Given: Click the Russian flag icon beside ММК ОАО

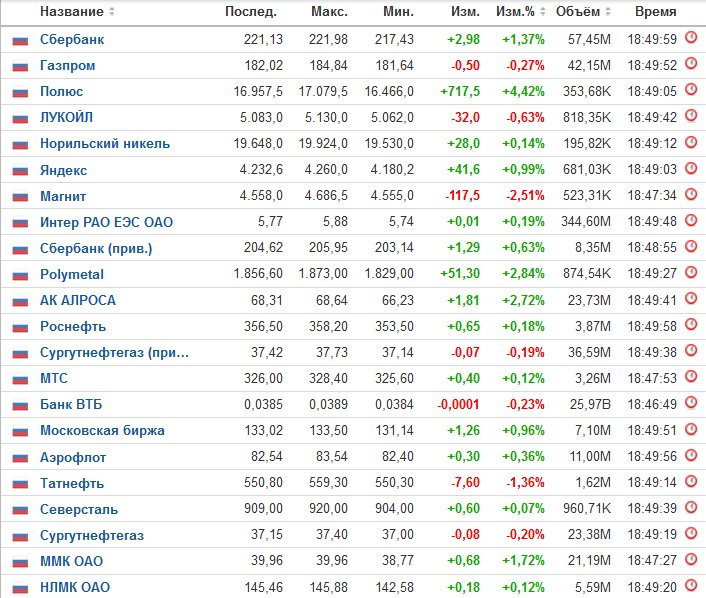Looking at the screenshot, I should click(x=20, y=563).
